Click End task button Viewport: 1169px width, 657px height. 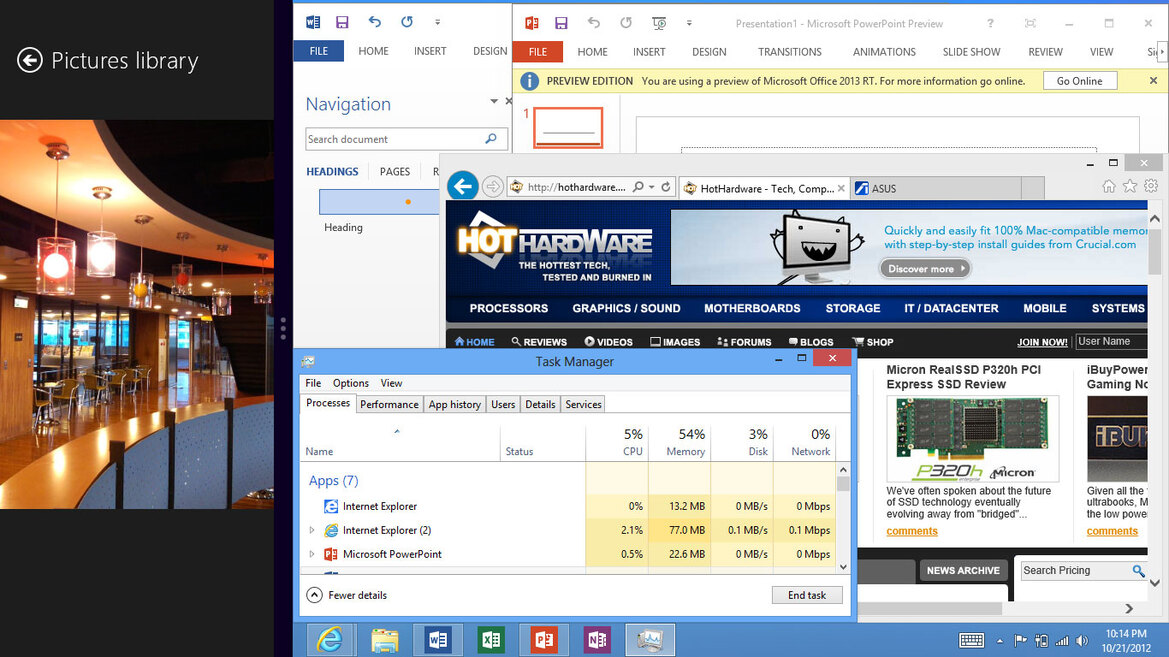[807, 595]
